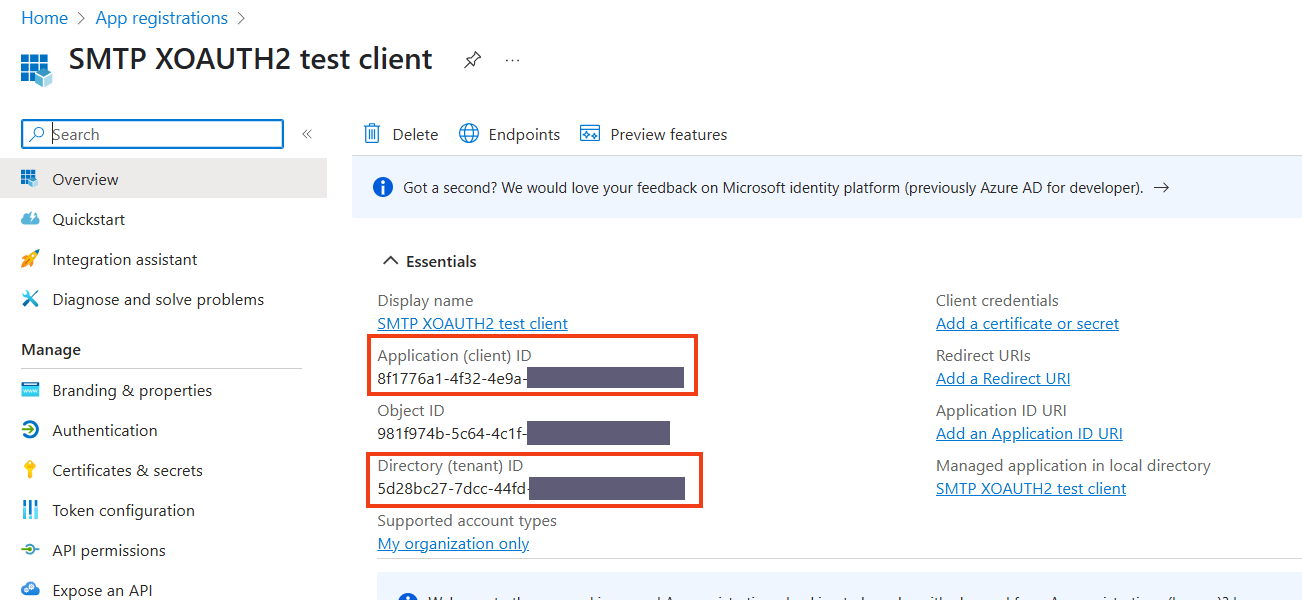The width and height of the screenshot is (1302, 600).
Task: Go to Authentication settings
Action: pyautogui.click(x=163, y=430)
